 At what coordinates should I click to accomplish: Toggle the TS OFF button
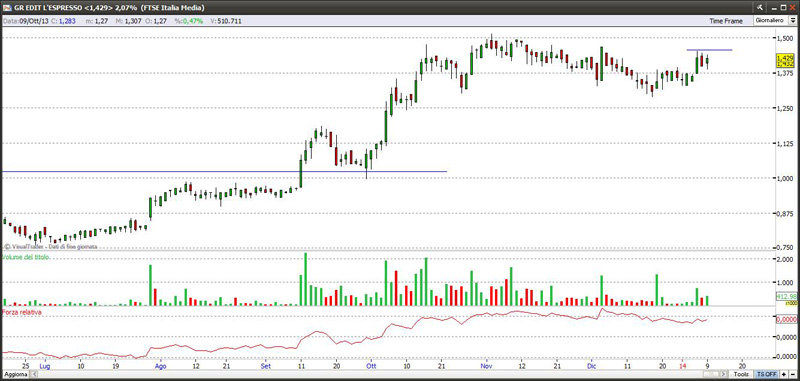coord(766,374)
